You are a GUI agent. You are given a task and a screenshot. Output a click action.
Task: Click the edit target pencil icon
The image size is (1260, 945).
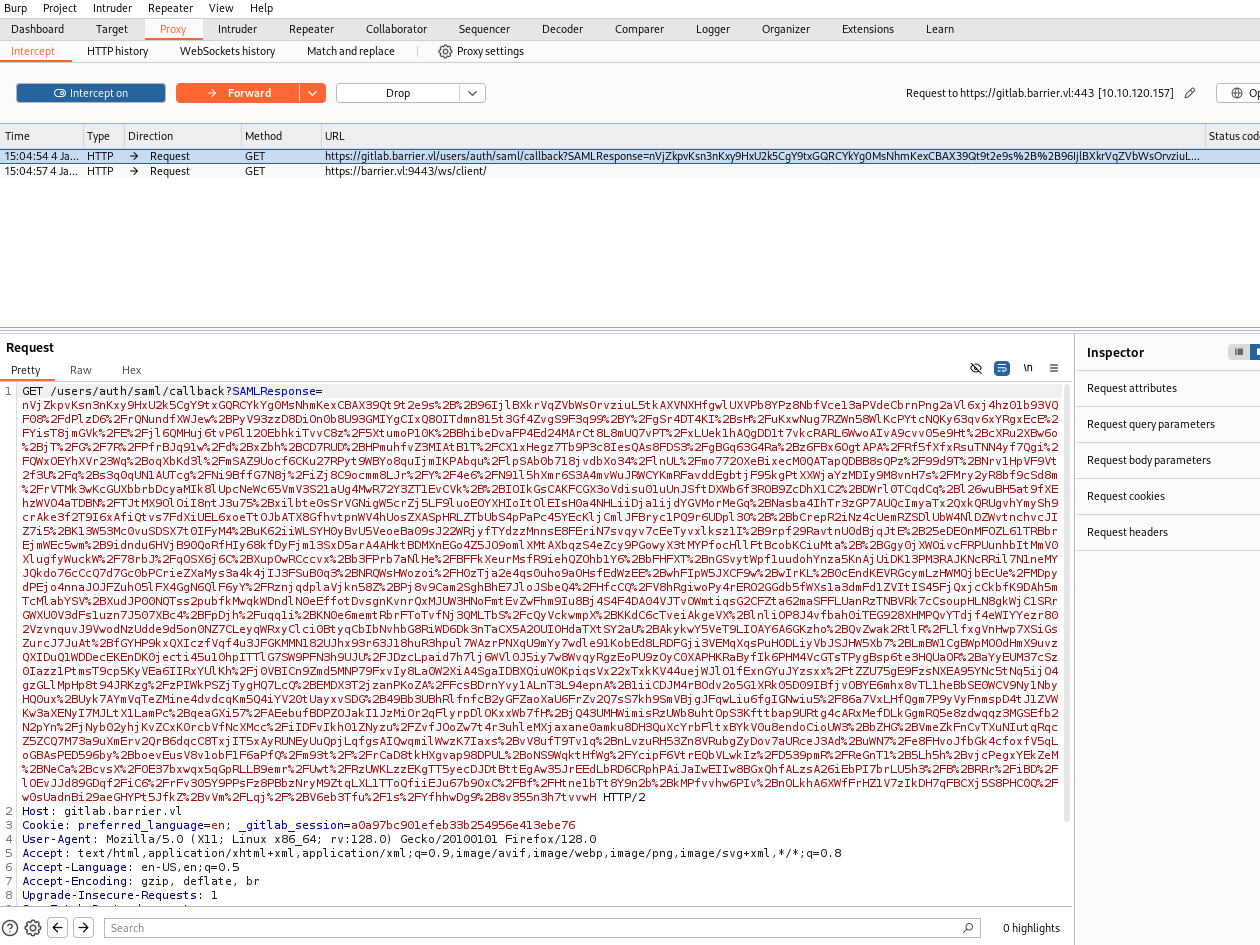point(1189,93)
